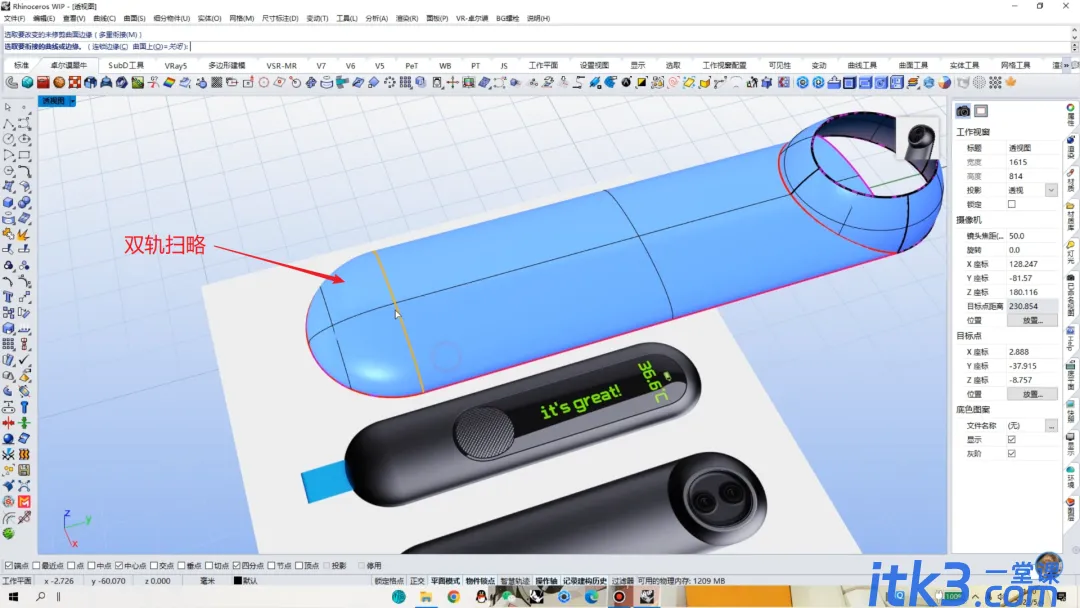Click the arrow-circle icon in top toolbar
This screenshot has width=1080, height=608.
[x=295, y=83]
